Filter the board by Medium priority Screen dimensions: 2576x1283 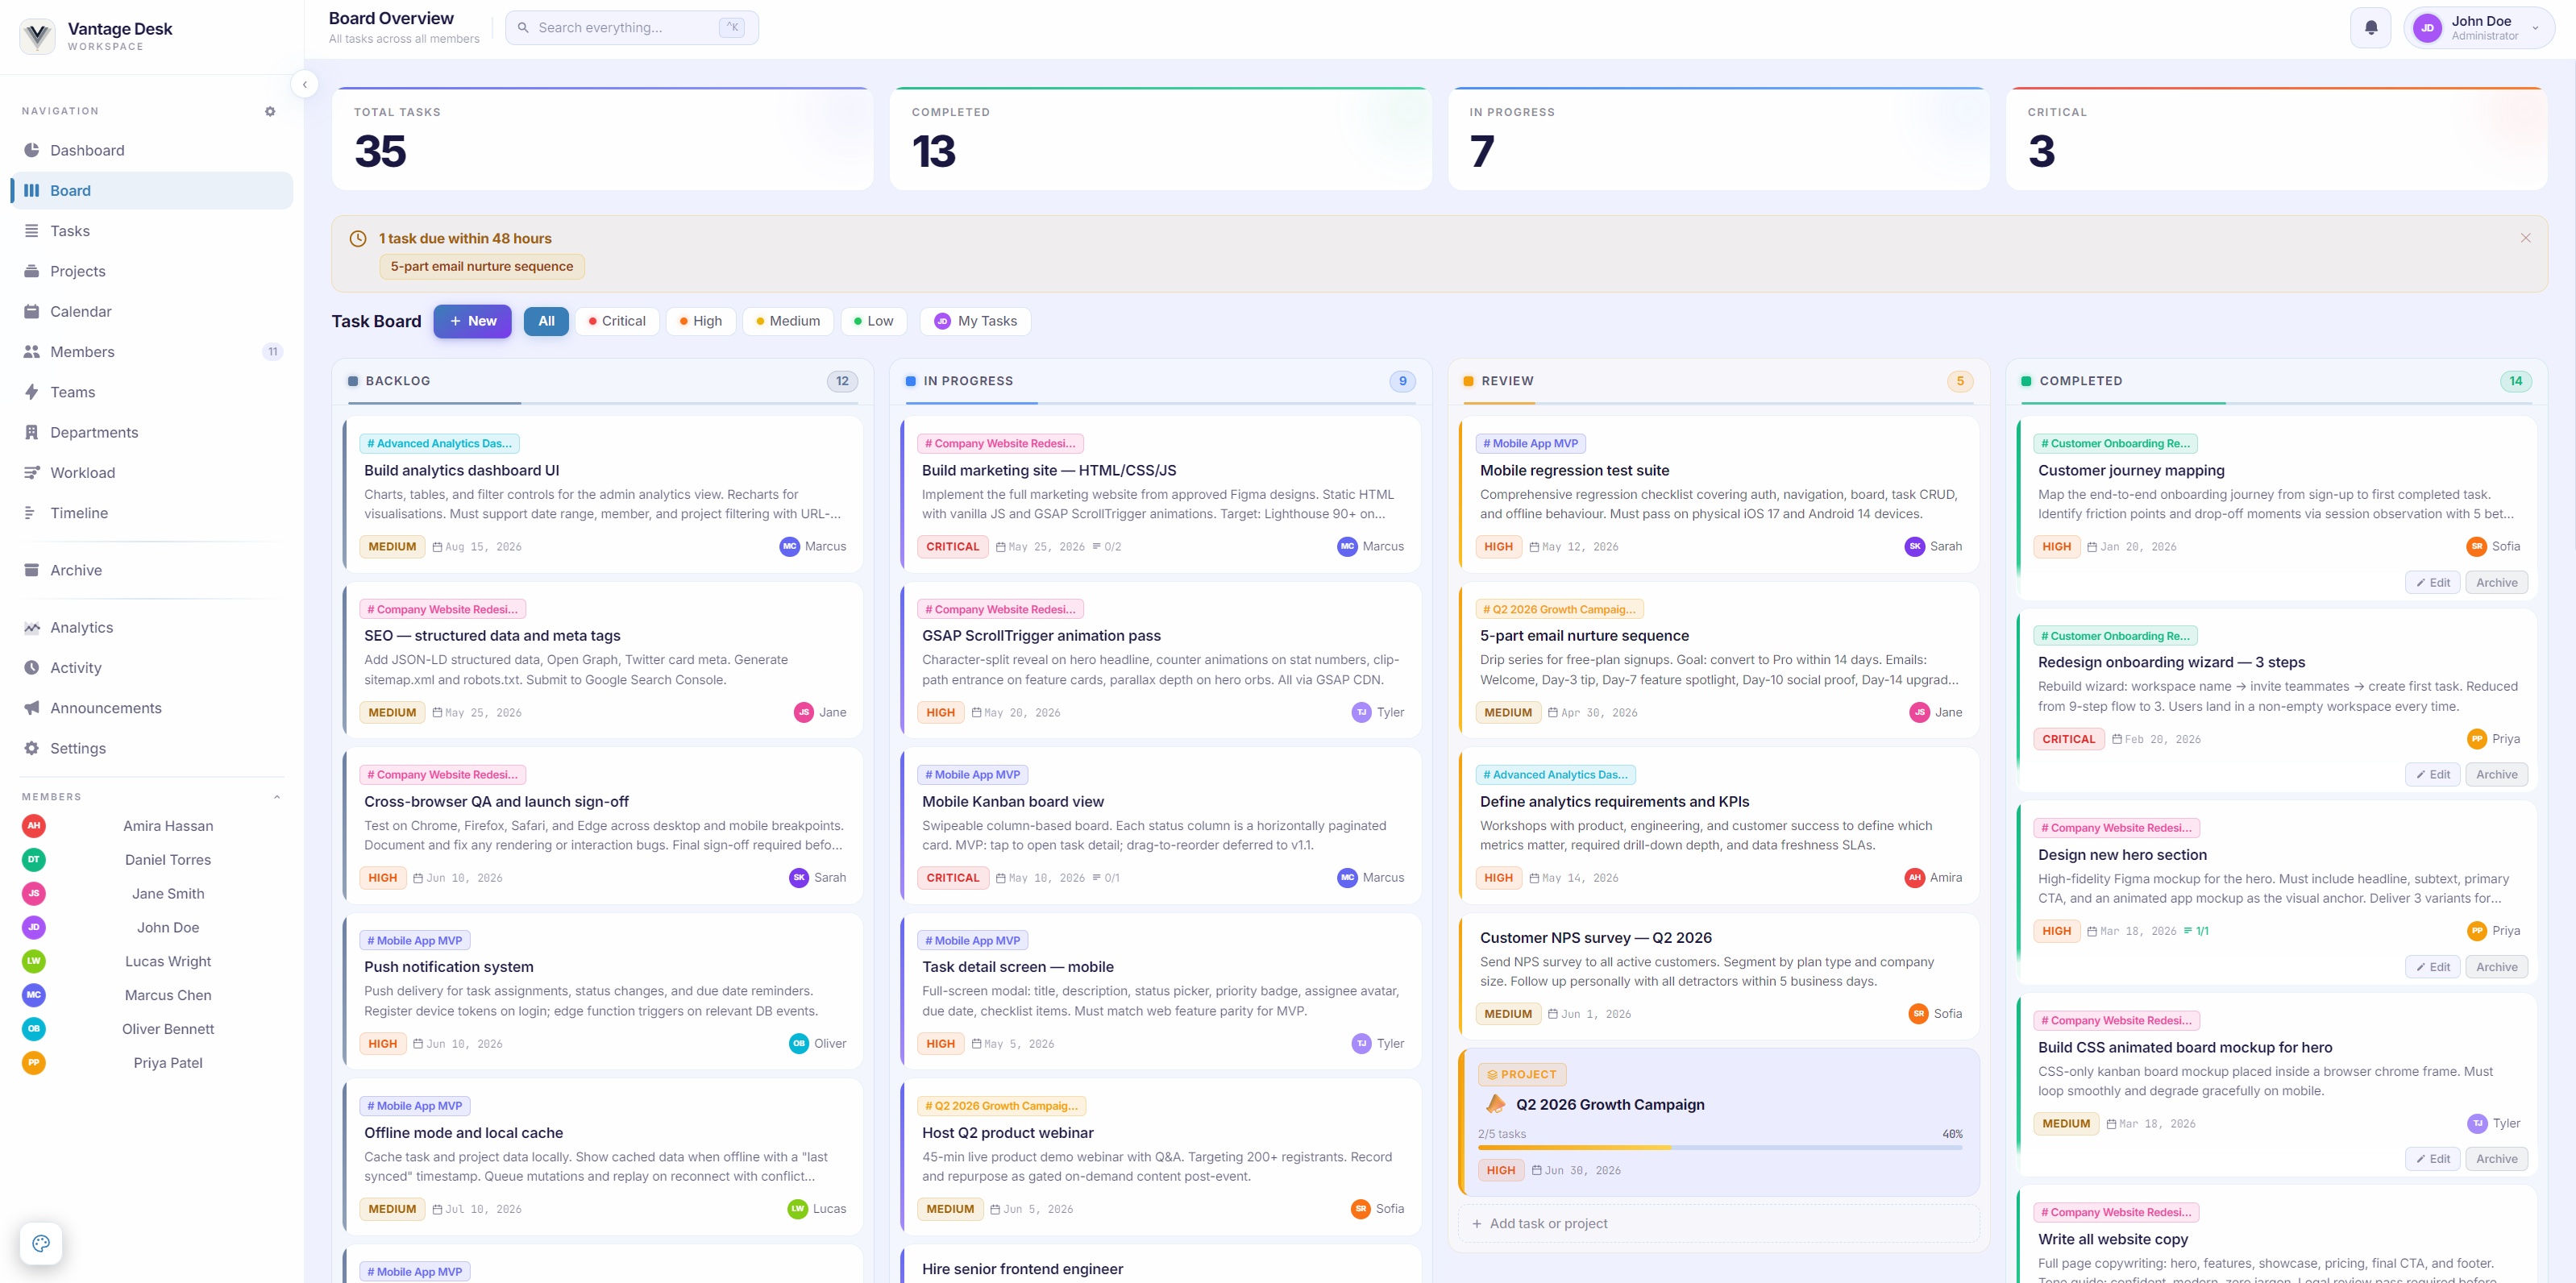coord(788,321)
